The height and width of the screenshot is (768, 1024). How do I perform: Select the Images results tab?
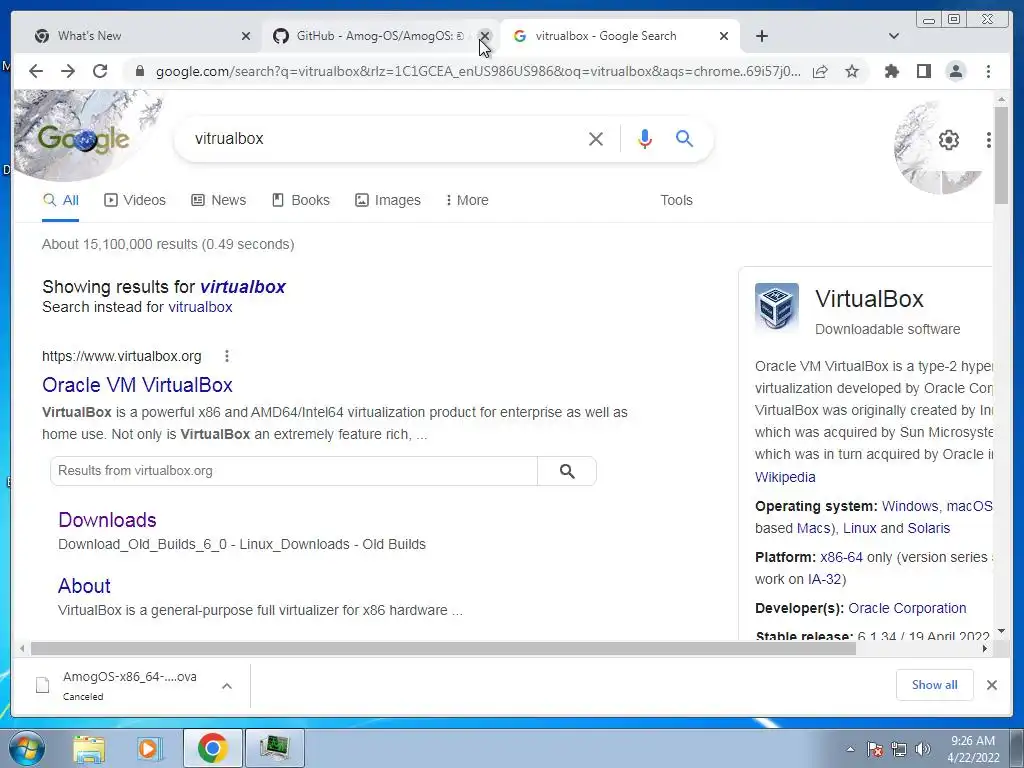[x=388, y=200]
